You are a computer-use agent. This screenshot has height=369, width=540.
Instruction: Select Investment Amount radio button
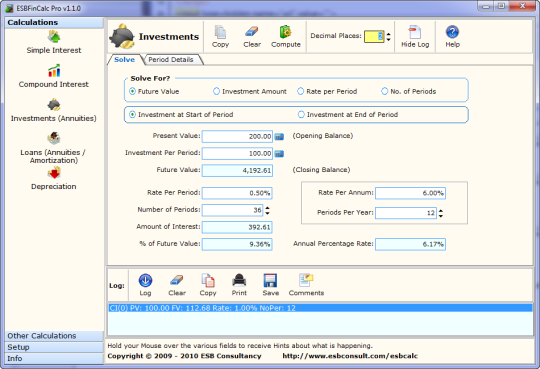tap(216, 92)
